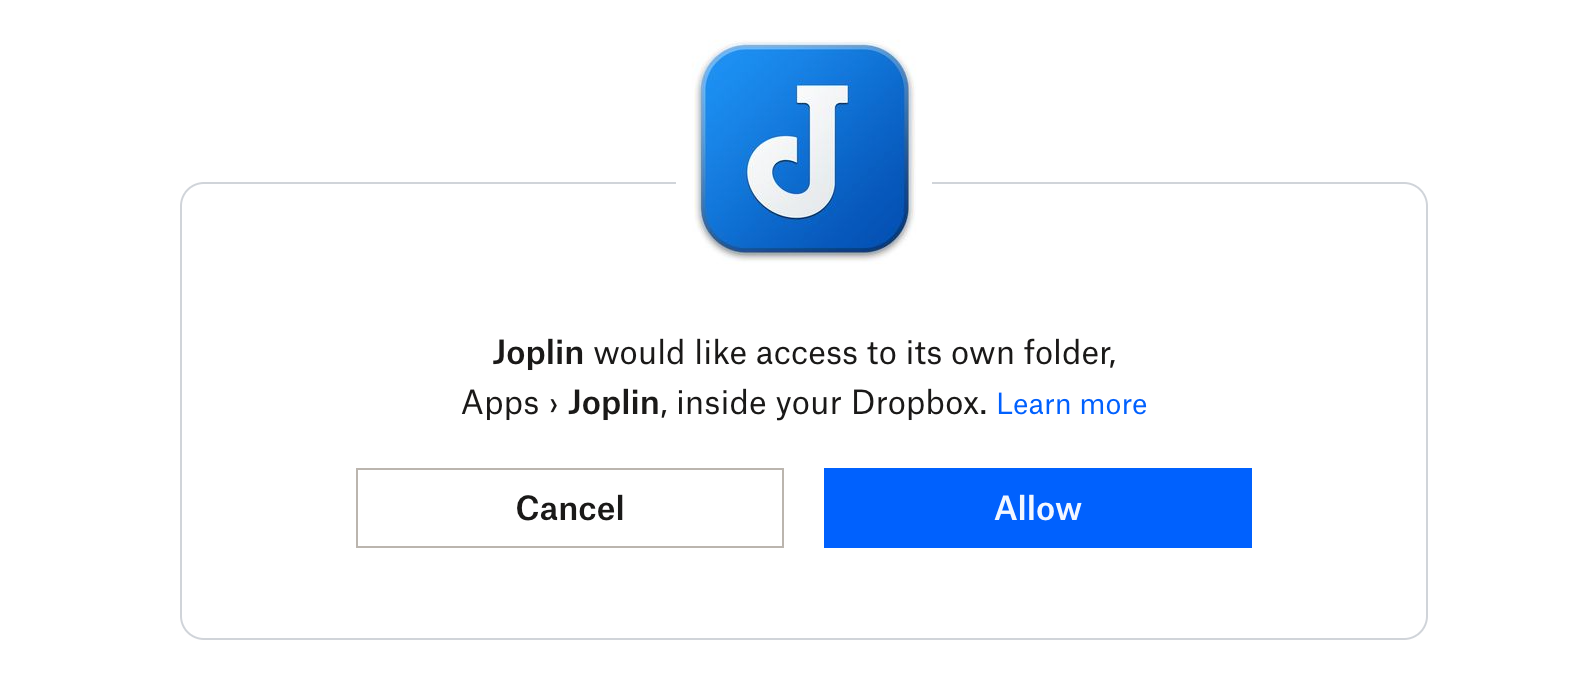Dismiss the dialog using Cancel
Screen dimensions: 1582x698
pyautogui.click(x=570, y=508)
